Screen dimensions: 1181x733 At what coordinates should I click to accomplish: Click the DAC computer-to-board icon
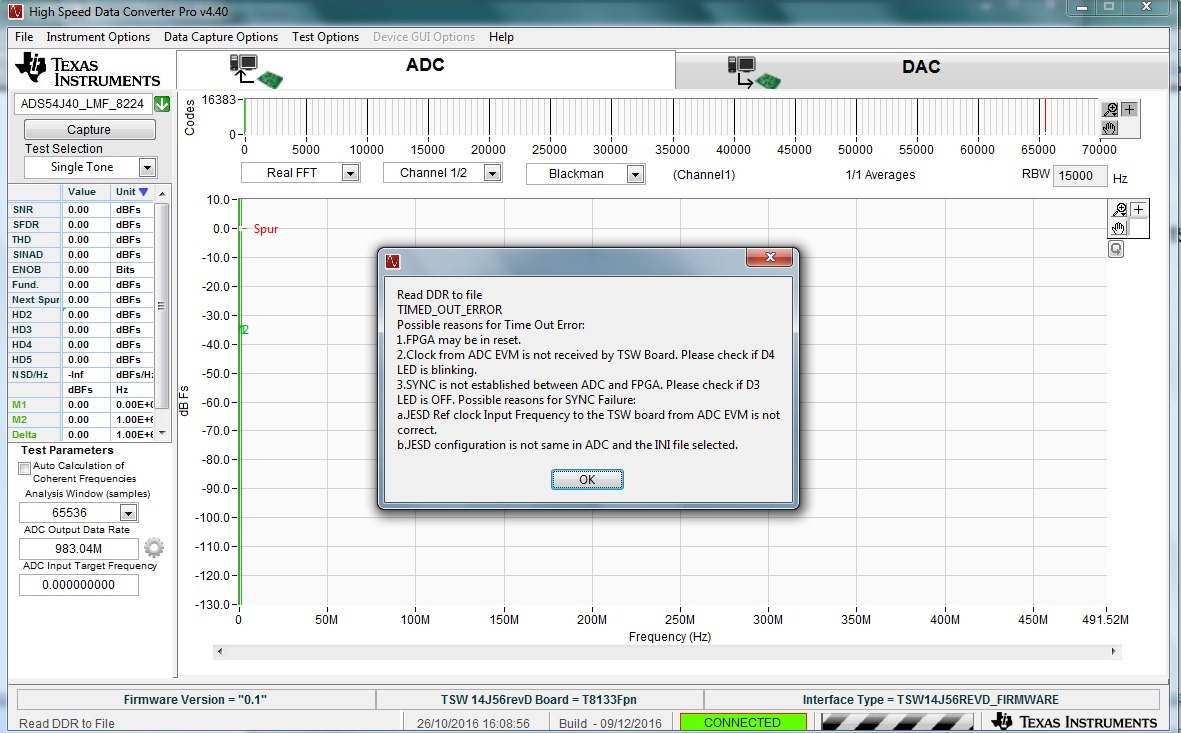coord(754,72)
